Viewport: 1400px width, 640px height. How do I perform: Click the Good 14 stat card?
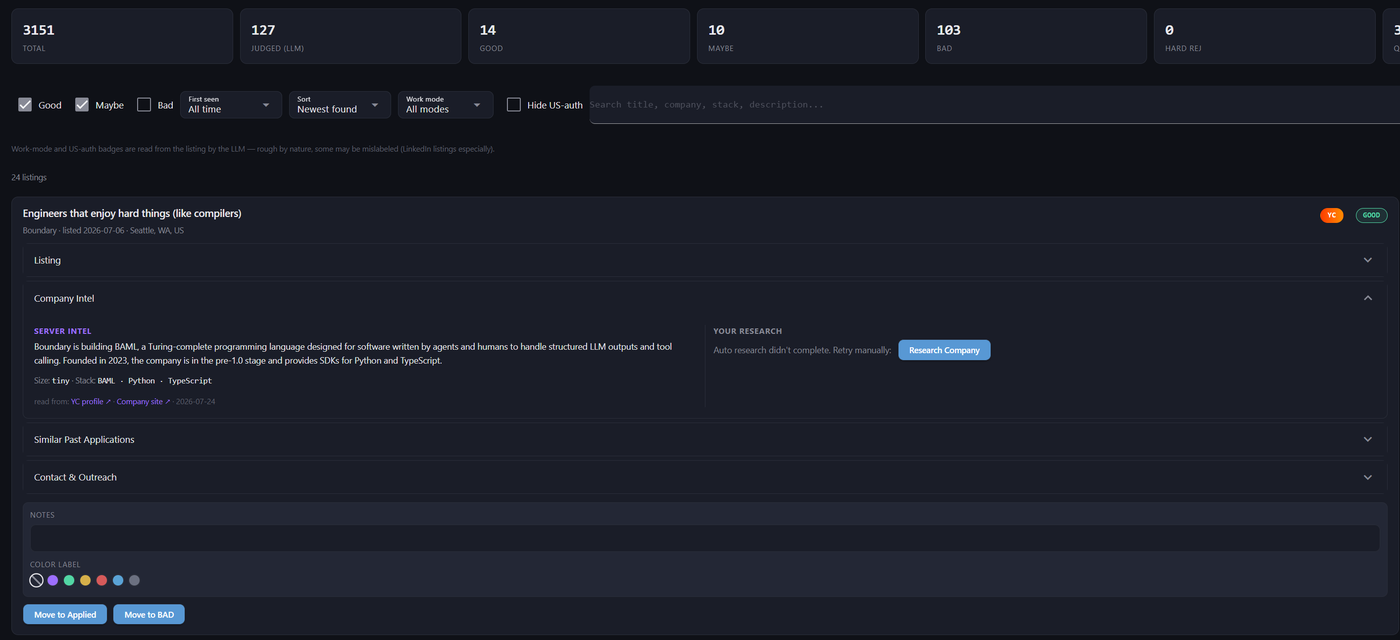579,36
